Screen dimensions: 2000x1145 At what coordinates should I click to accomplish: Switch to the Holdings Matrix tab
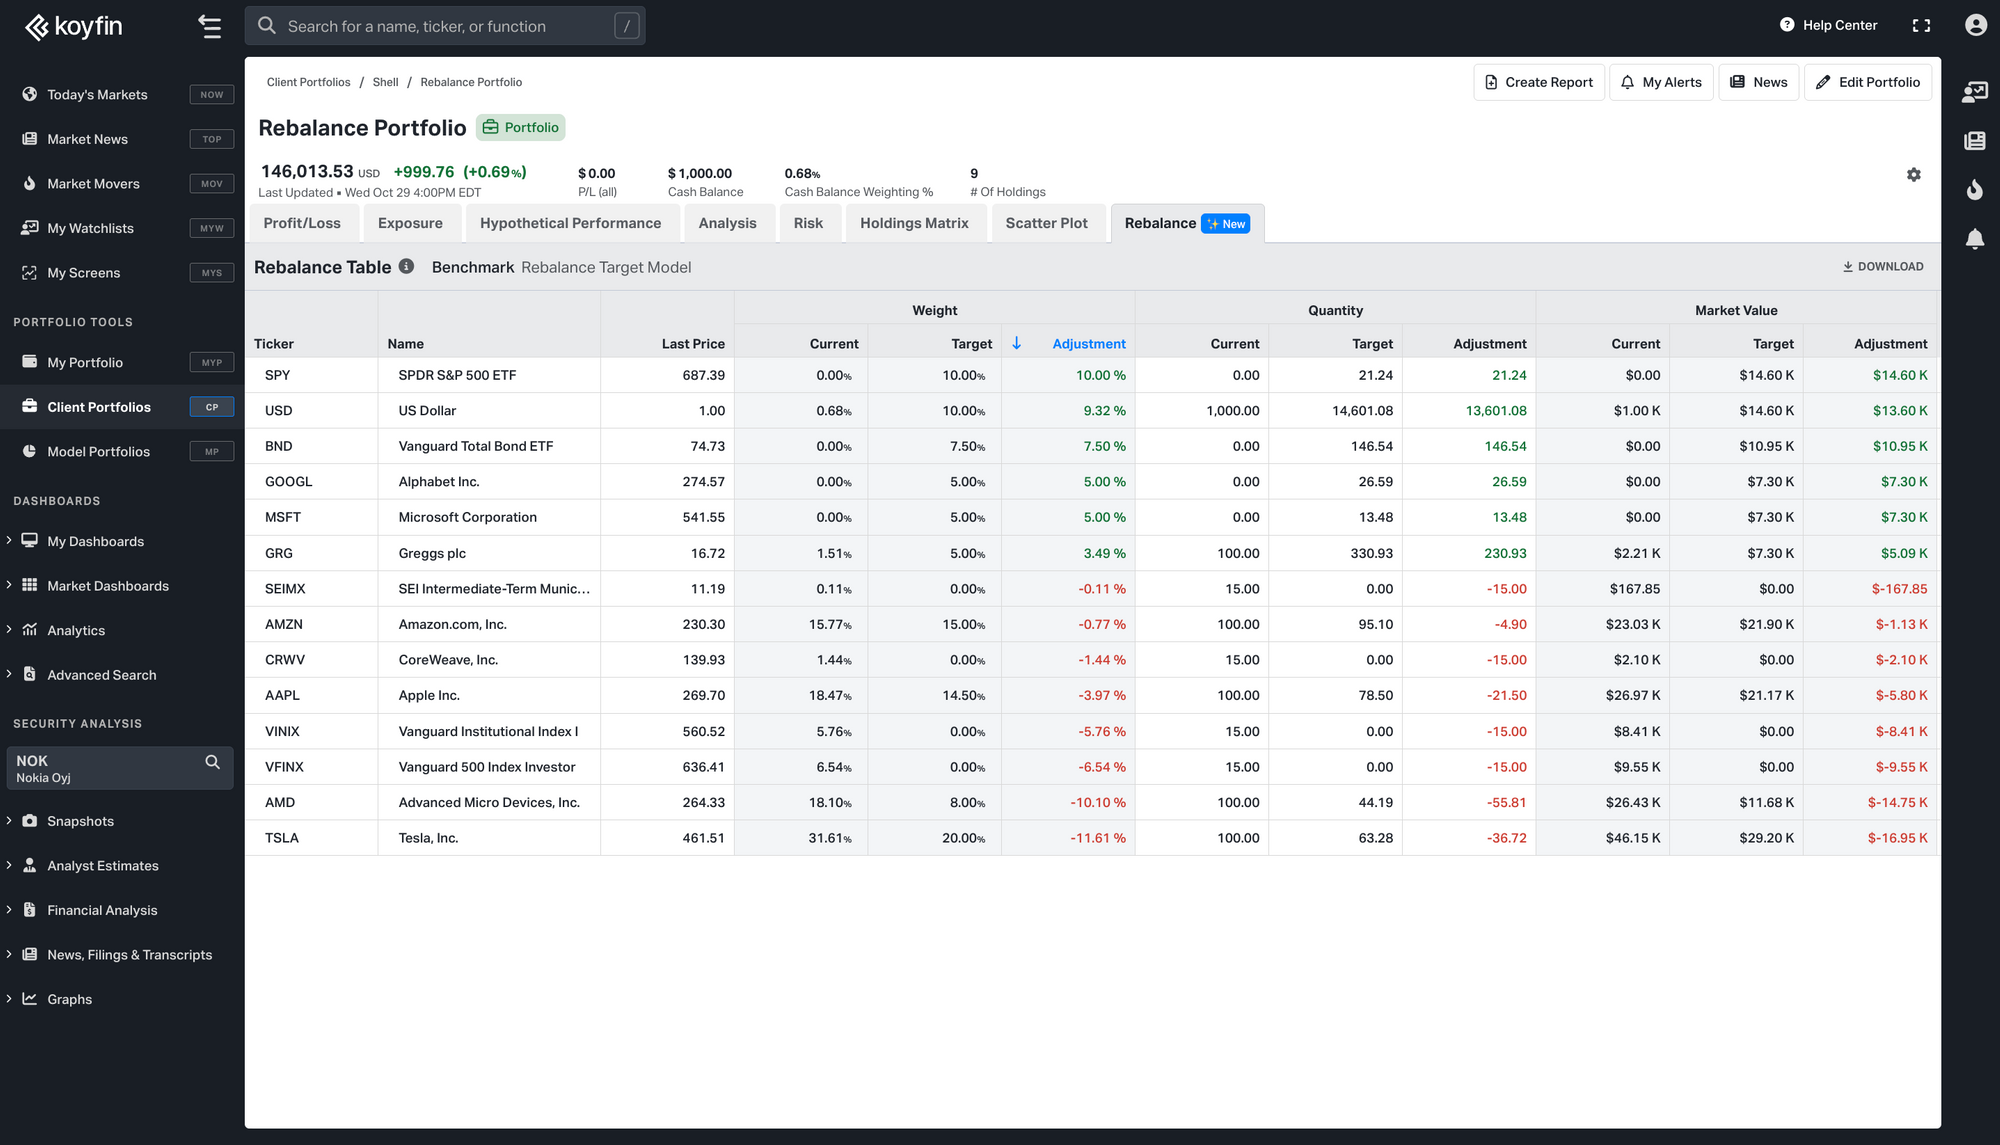tap(913, 224)
